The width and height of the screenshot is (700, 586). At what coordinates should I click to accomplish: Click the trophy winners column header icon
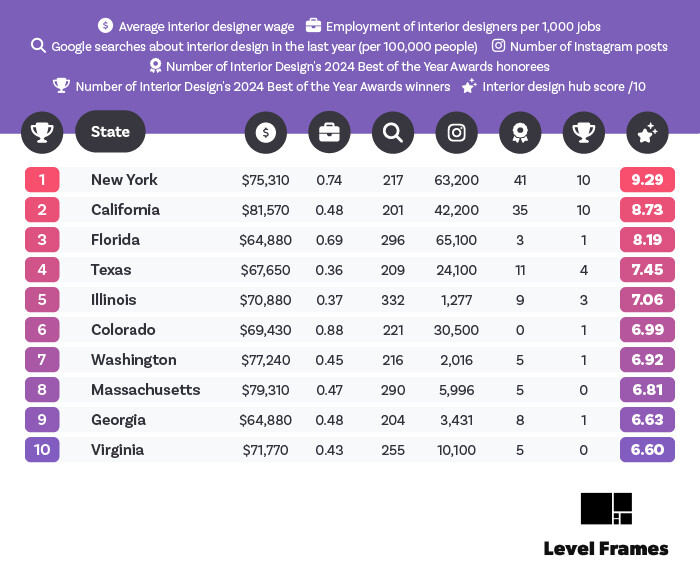[584, 132]
